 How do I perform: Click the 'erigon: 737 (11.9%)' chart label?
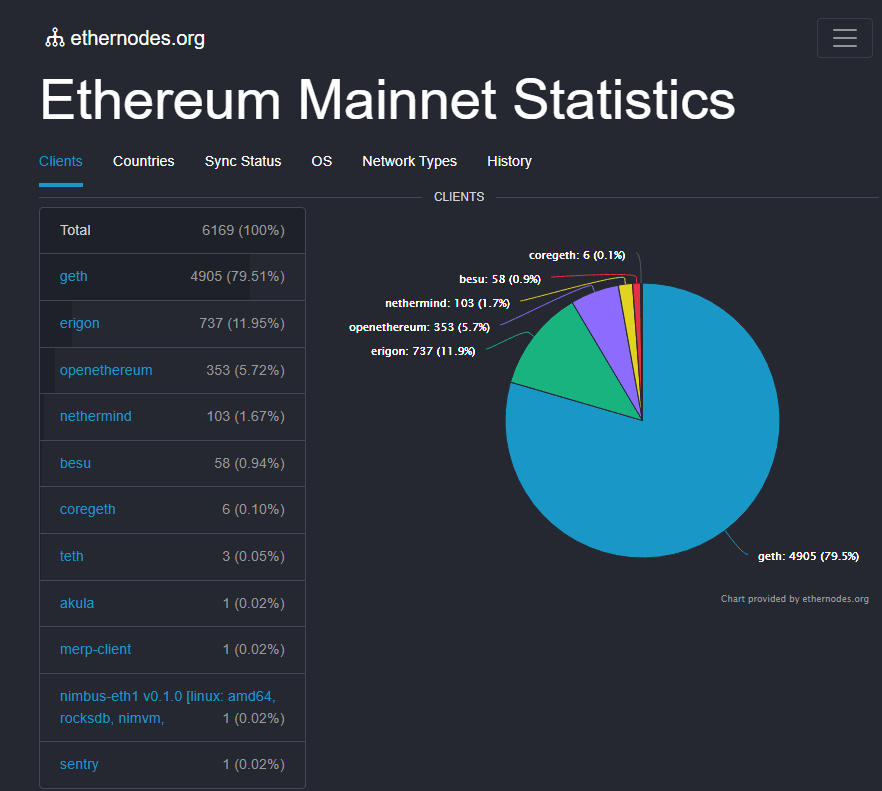(423, 352)
